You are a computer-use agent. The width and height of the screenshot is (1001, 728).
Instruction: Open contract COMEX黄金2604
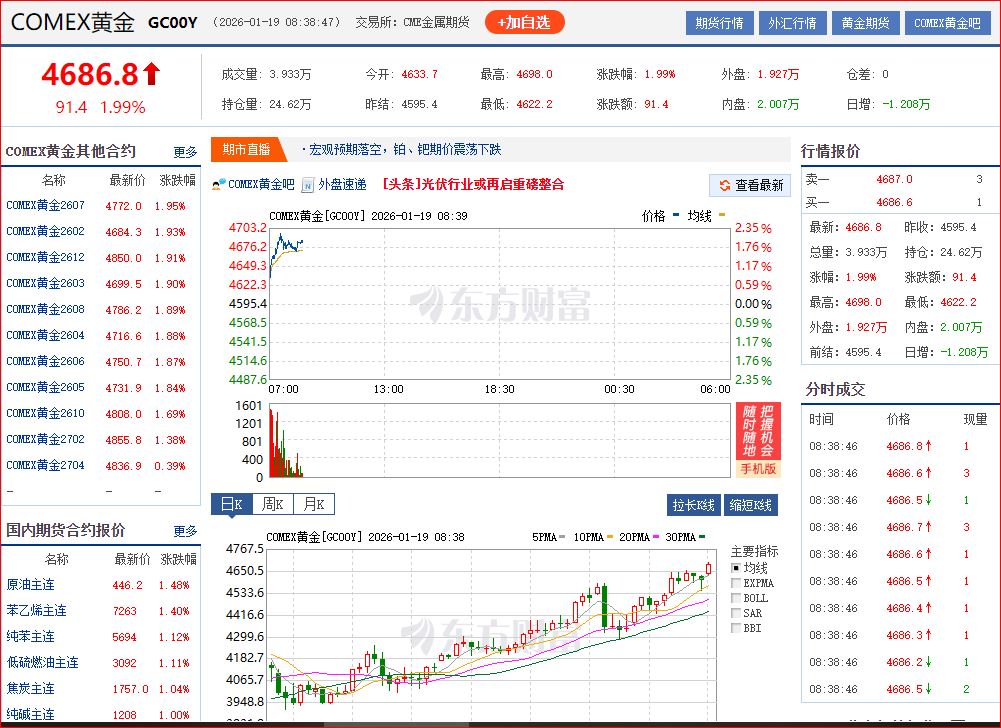point(45,335)
